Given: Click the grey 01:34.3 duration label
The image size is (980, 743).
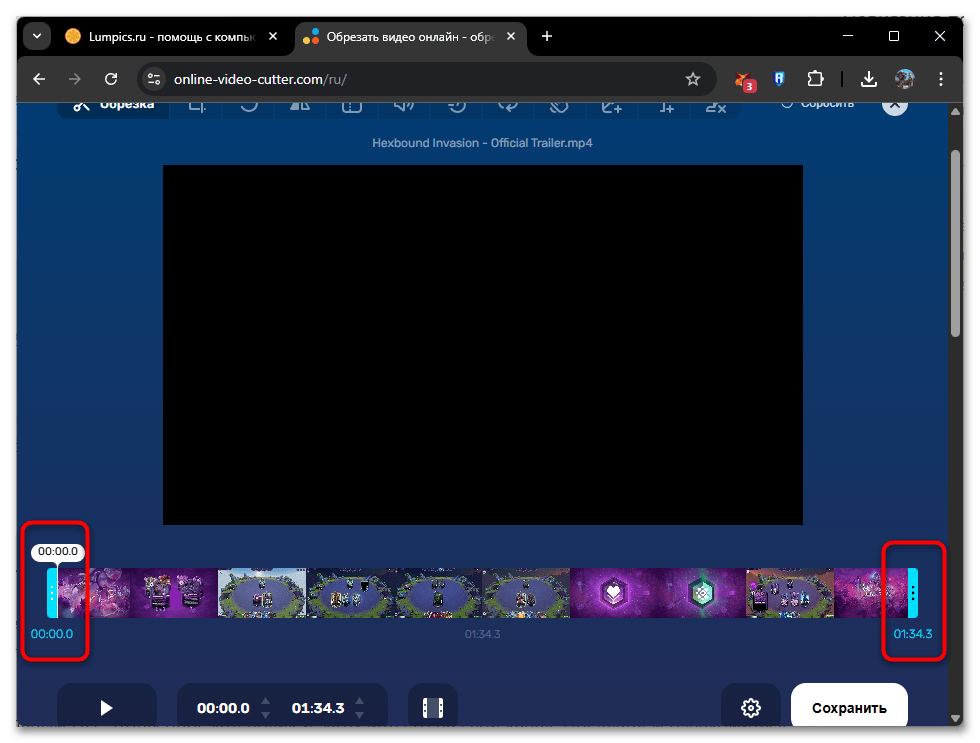Looking at the screenshot, I should click(x=482, y=634).
